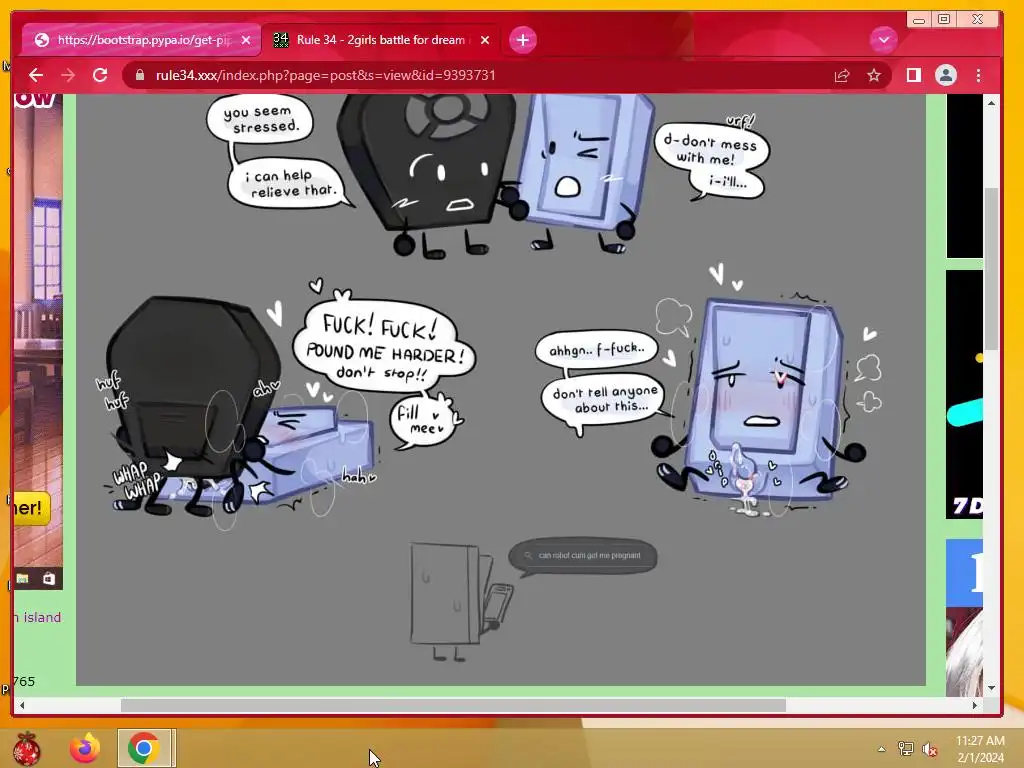
Task: Open the Chrome profile avatar menu
Action: (x=946, y=76)
